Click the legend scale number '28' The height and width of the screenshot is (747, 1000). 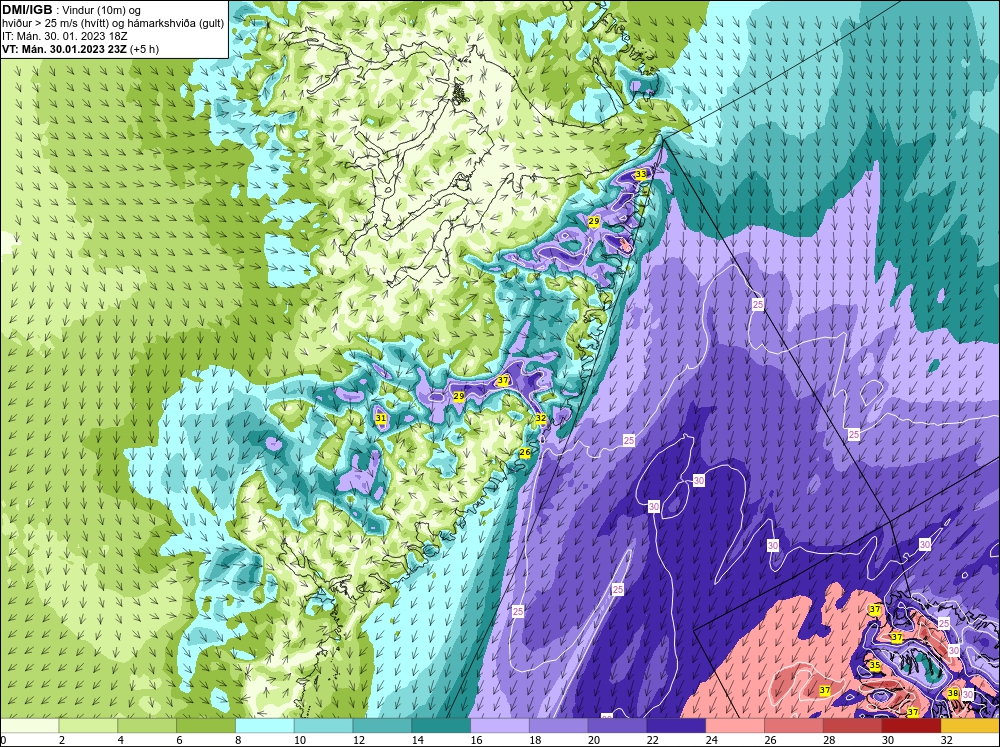(x=828, y=740)
